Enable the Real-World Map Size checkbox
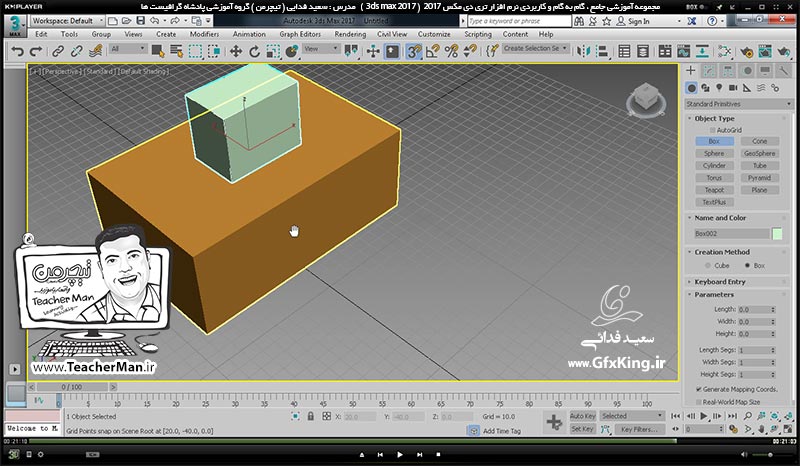The image size is (800, 466). tap(699, 402)
